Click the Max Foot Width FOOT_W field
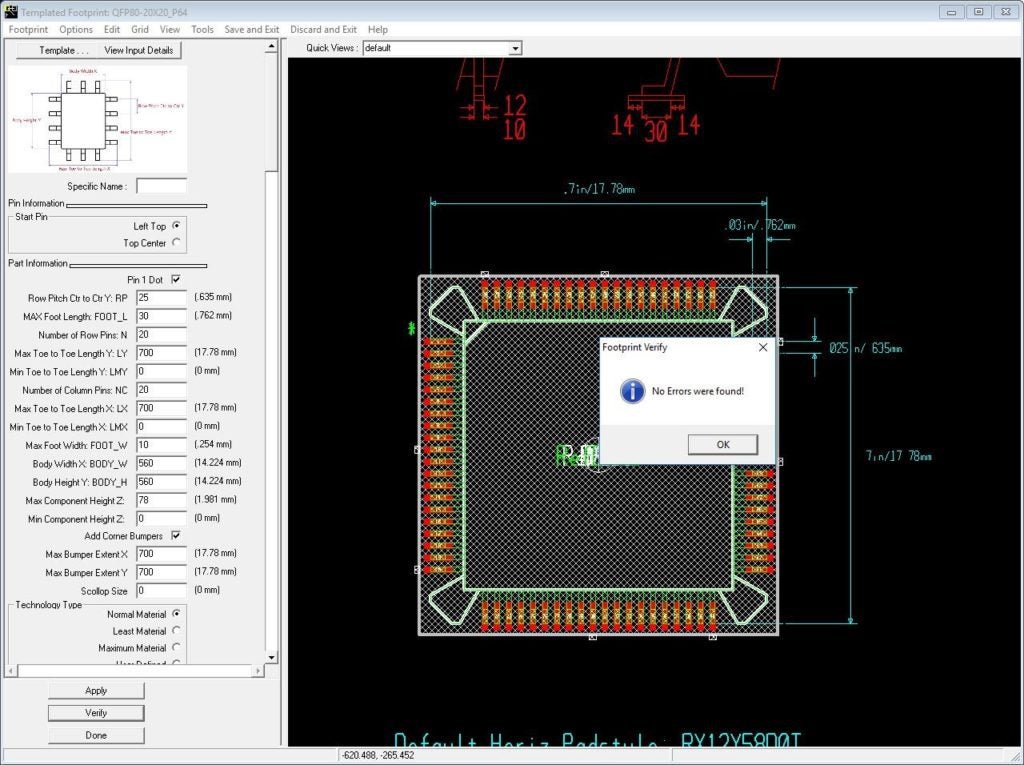The height and width of the screenshot is (765, 1024). tap(161, 445)
